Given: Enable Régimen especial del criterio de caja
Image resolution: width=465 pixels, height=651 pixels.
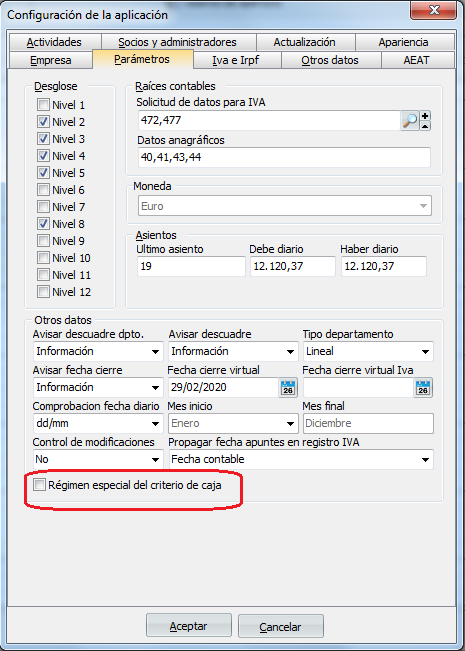Looking at the screenshot, I should pyautogui.click(x=40, y=485).
